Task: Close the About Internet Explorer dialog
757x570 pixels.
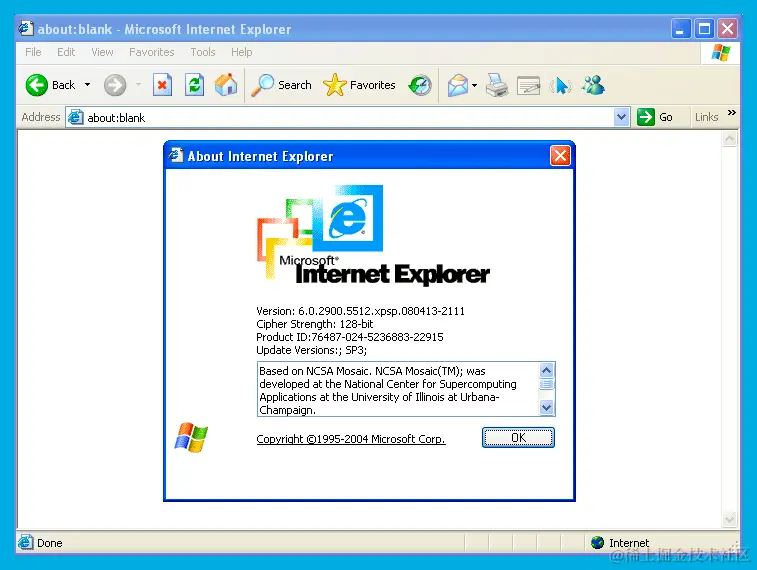Action: (x=560, y=156)
